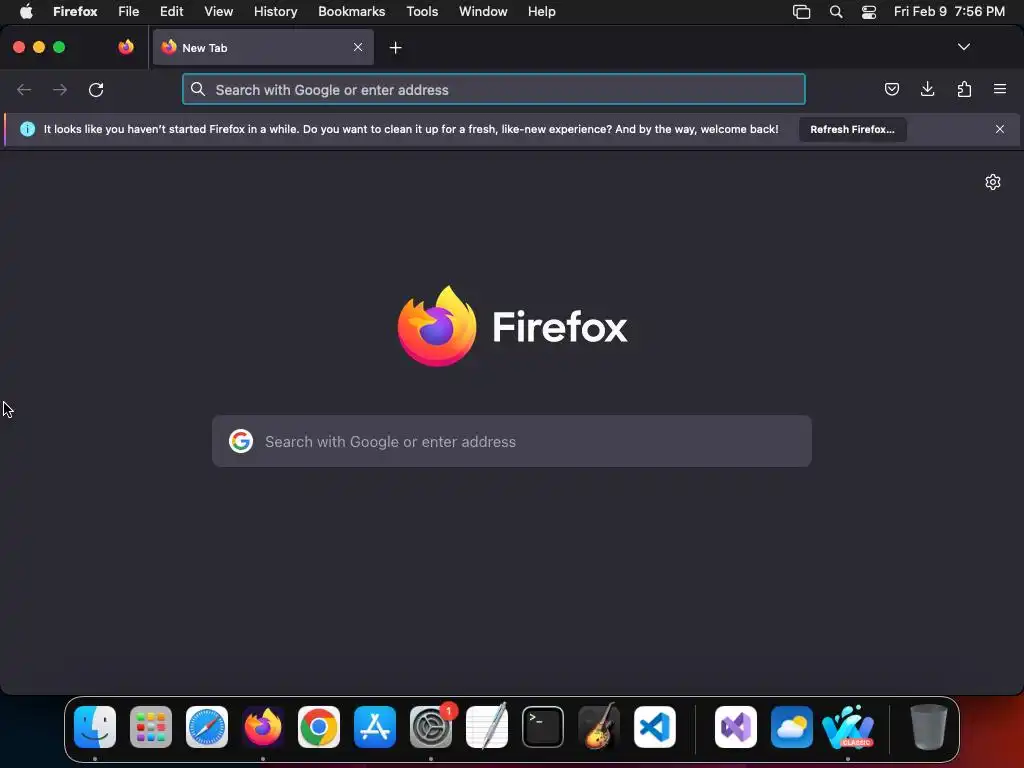The width and height of the screenshot is (1024, 768).
Task: Open the Bookmarks menu
Action: [x=351, y=12]
